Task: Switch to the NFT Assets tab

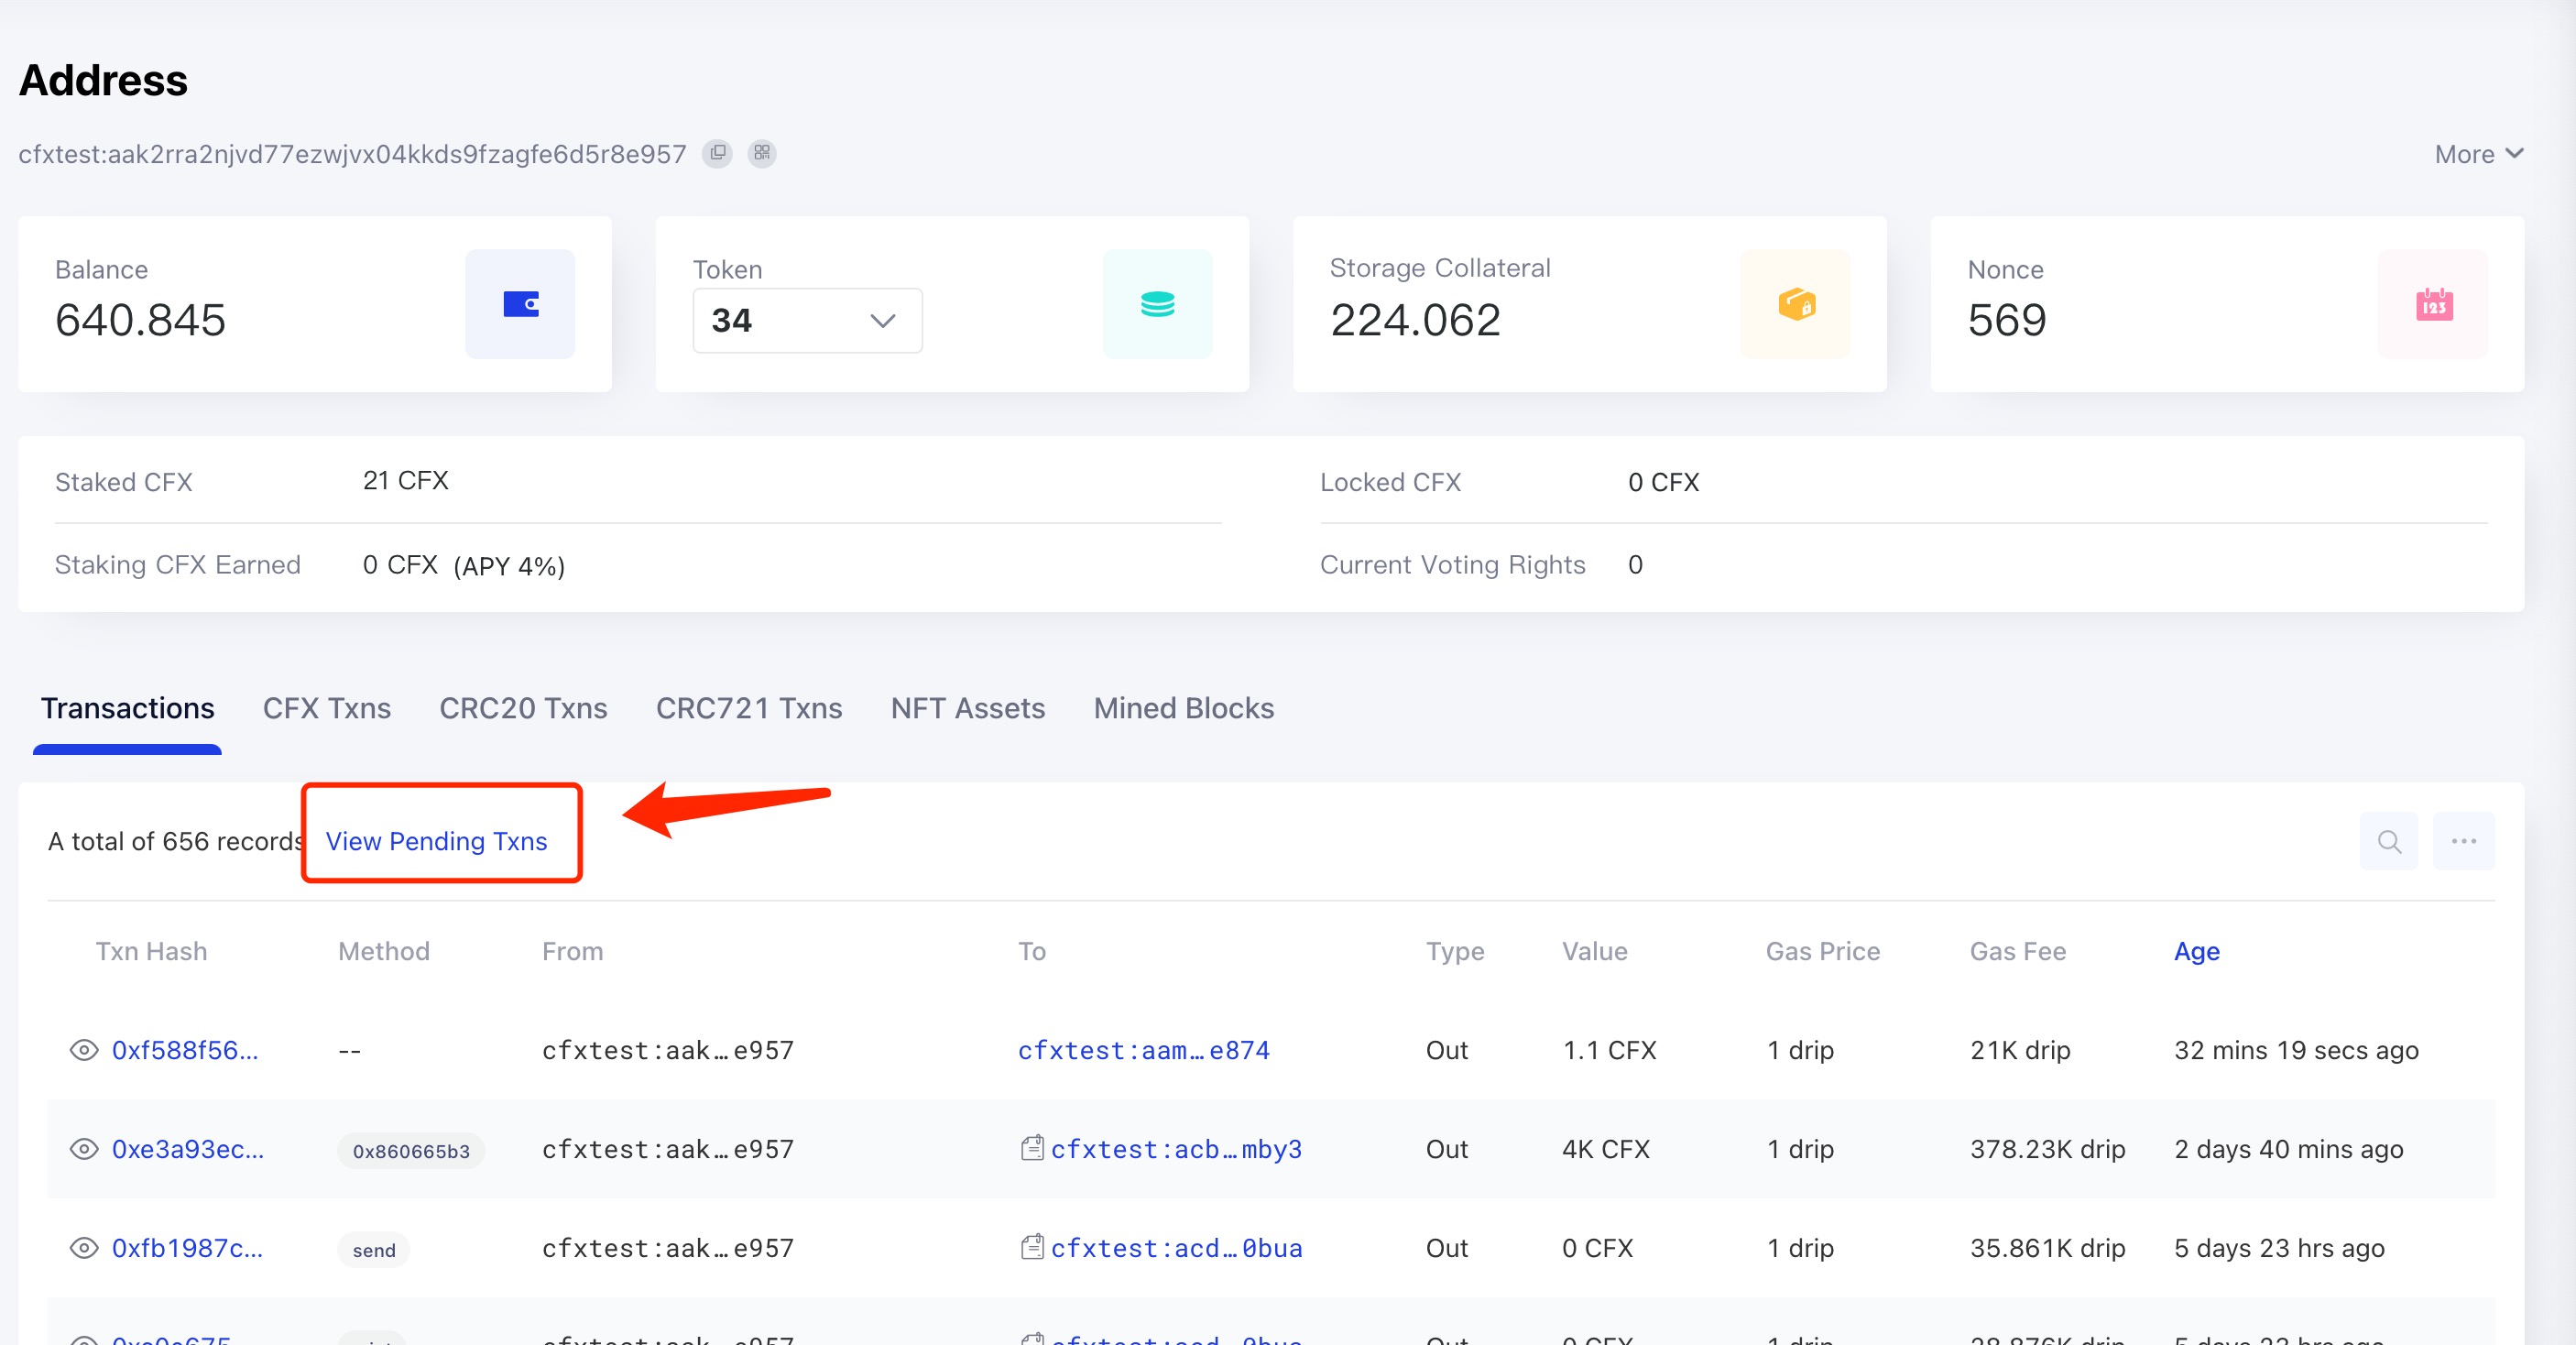Action: (x=967, y=708)
